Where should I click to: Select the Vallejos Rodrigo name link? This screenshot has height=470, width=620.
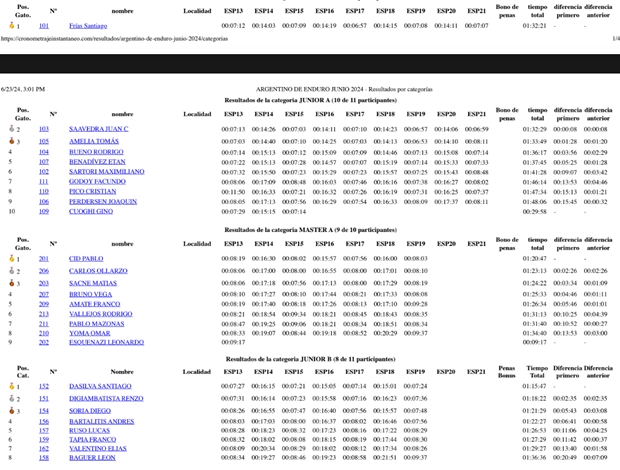(x=100, y=314)
